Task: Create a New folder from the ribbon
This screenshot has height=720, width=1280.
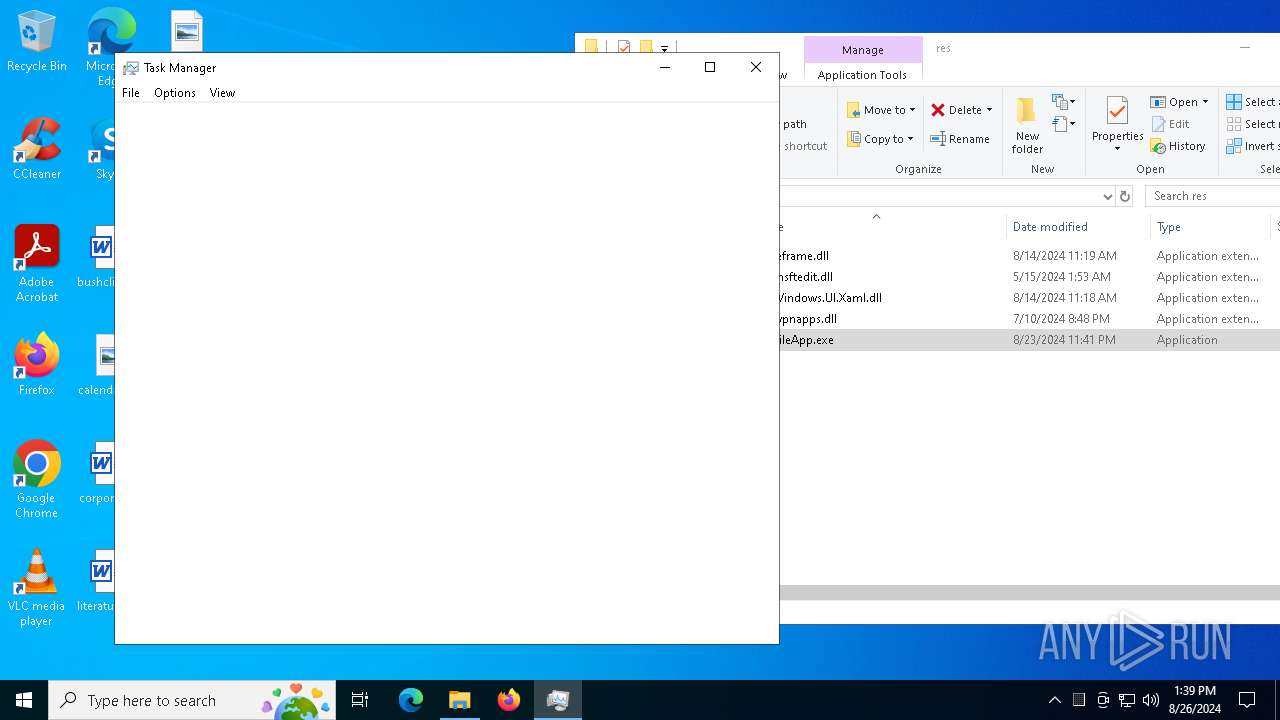Action: [x=1027, y=126]
